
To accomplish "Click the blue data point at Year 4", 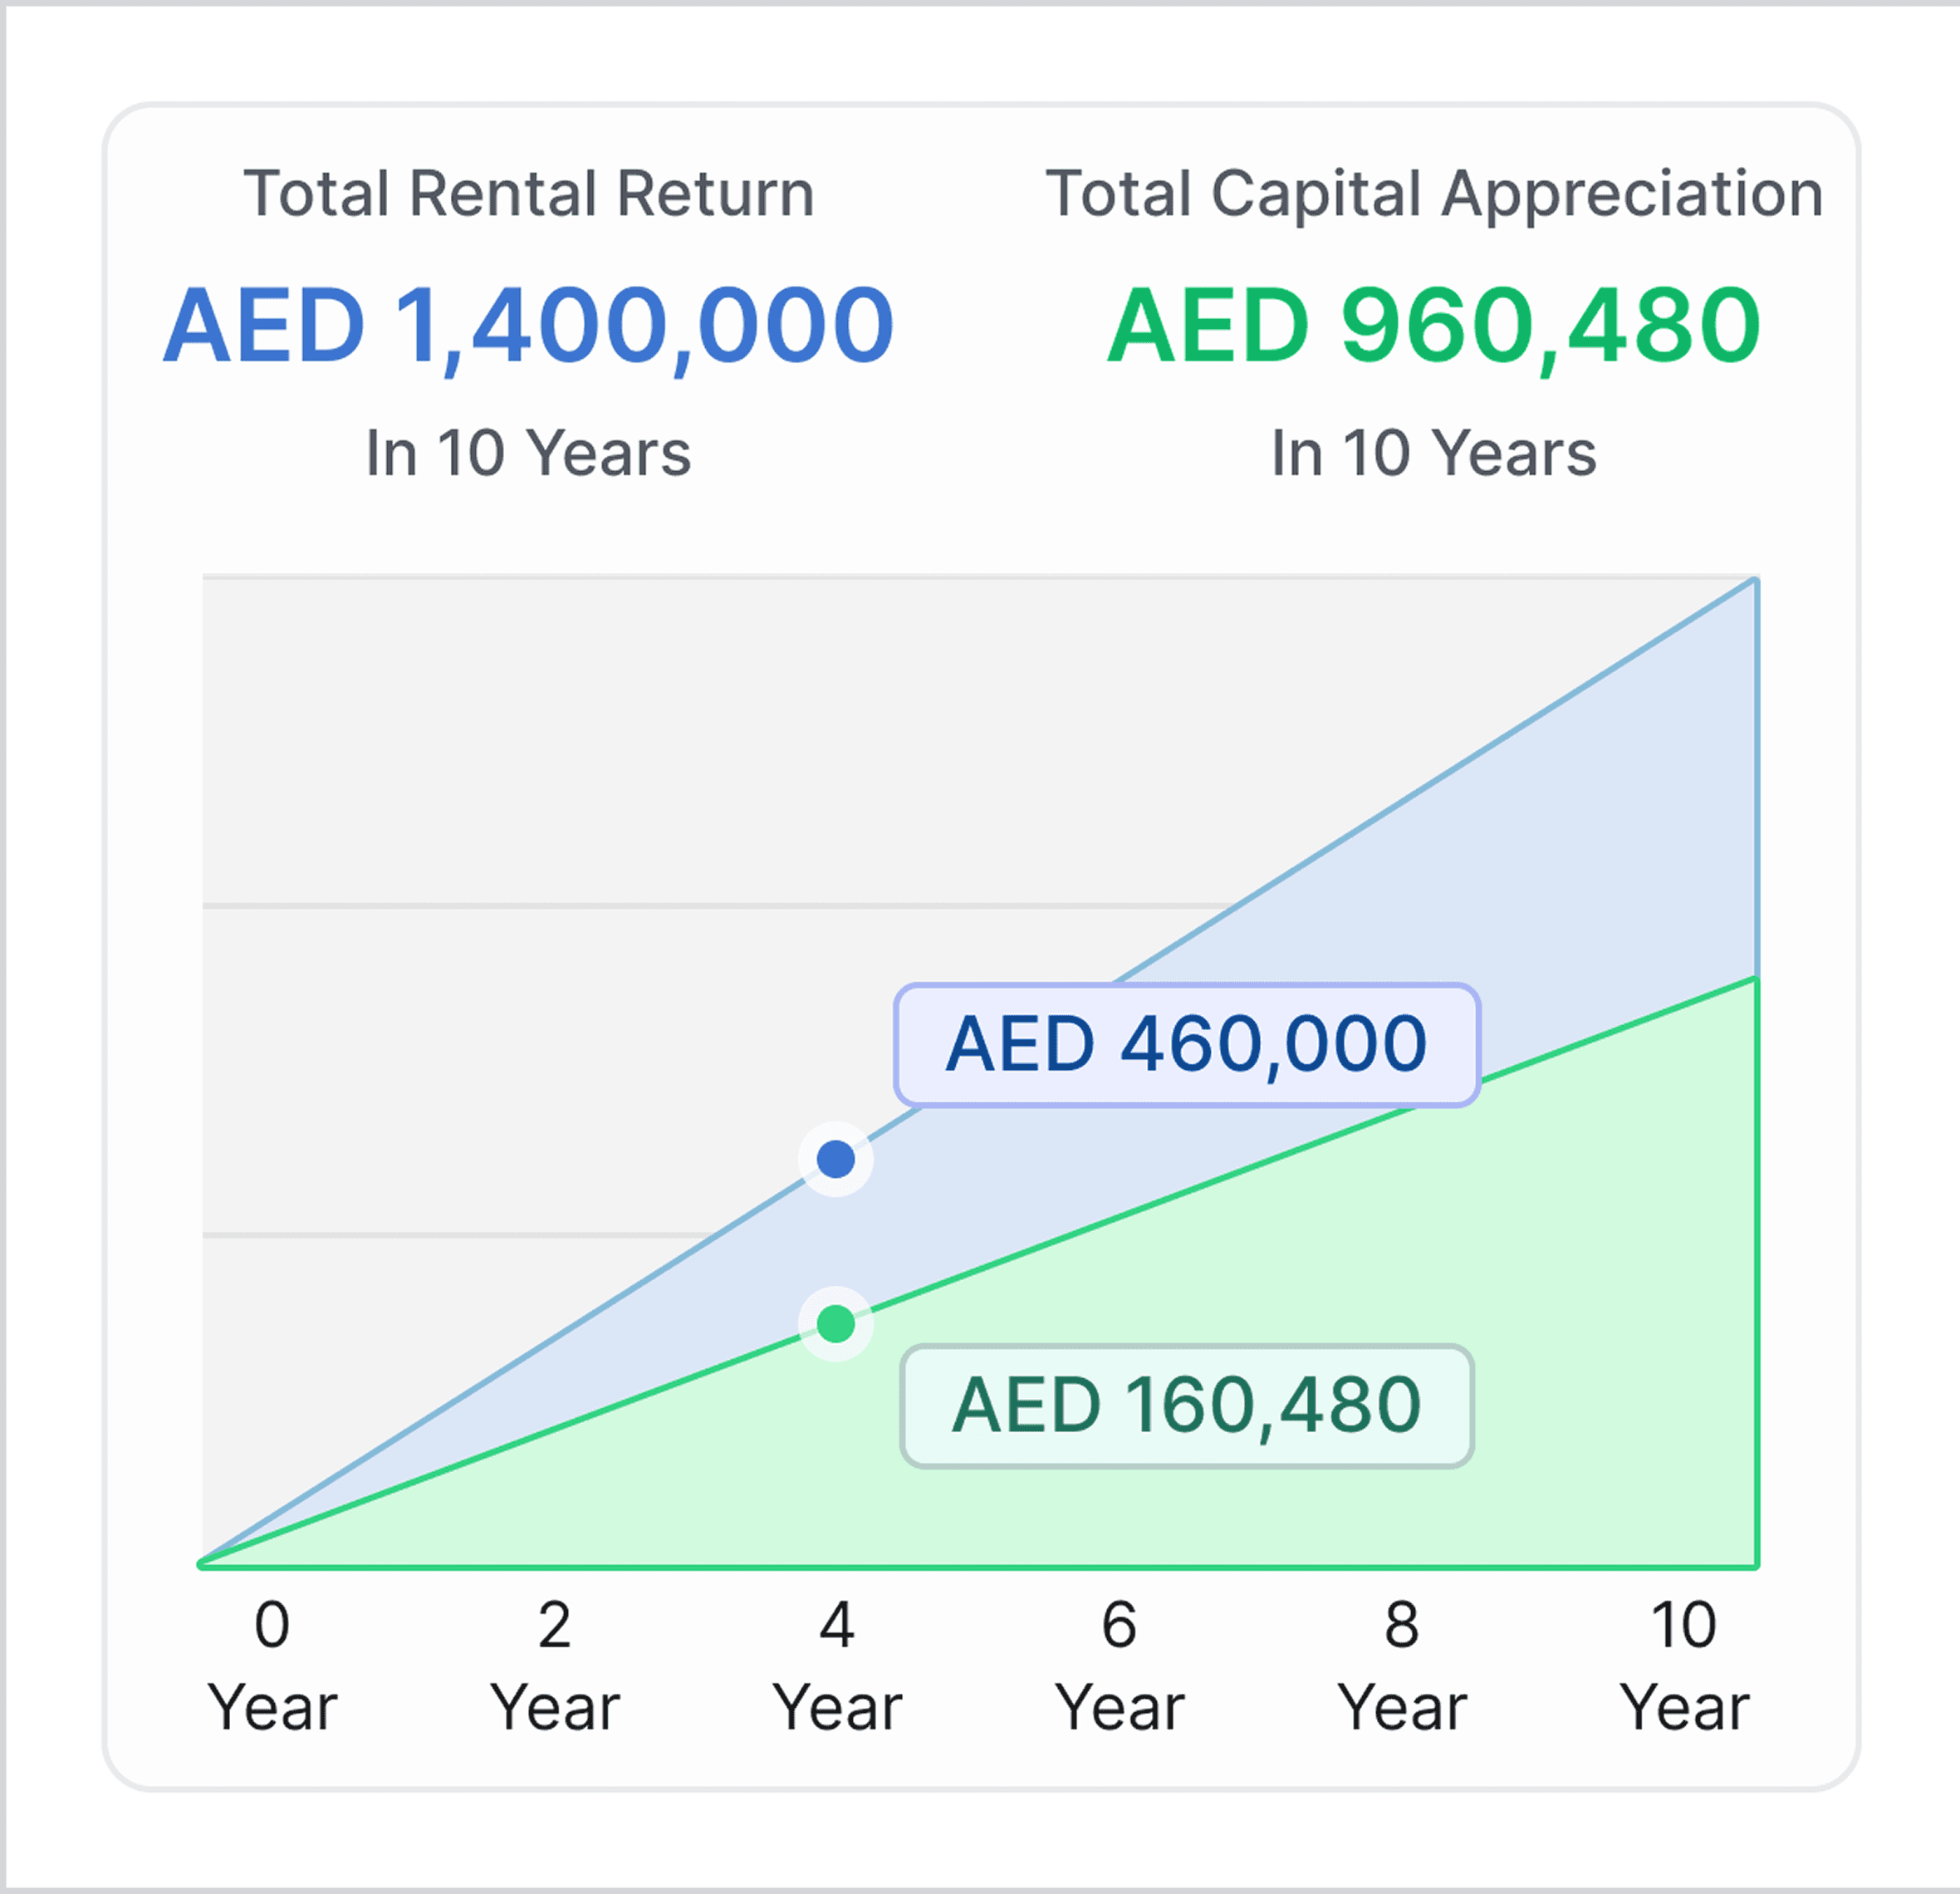I will [836, 1159].
